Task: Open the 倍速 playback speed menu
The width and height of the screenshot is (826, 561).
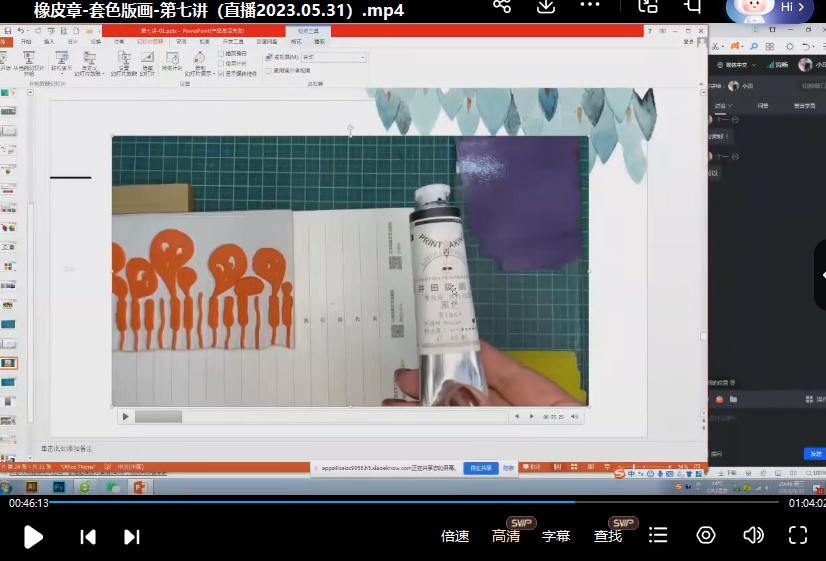Action: pos(455,536)
